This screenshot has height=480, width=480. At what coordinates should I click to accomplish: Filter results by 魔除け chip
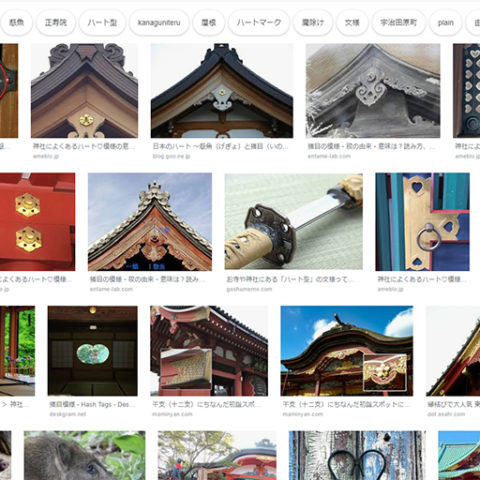point(313,23)
